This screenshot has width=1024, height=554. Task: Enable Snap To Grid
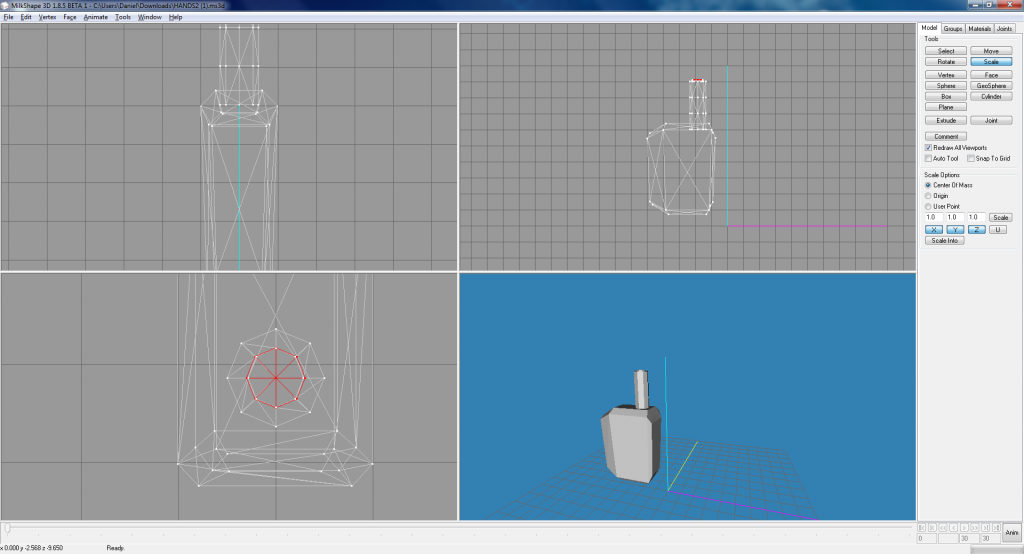click(971, 158)
